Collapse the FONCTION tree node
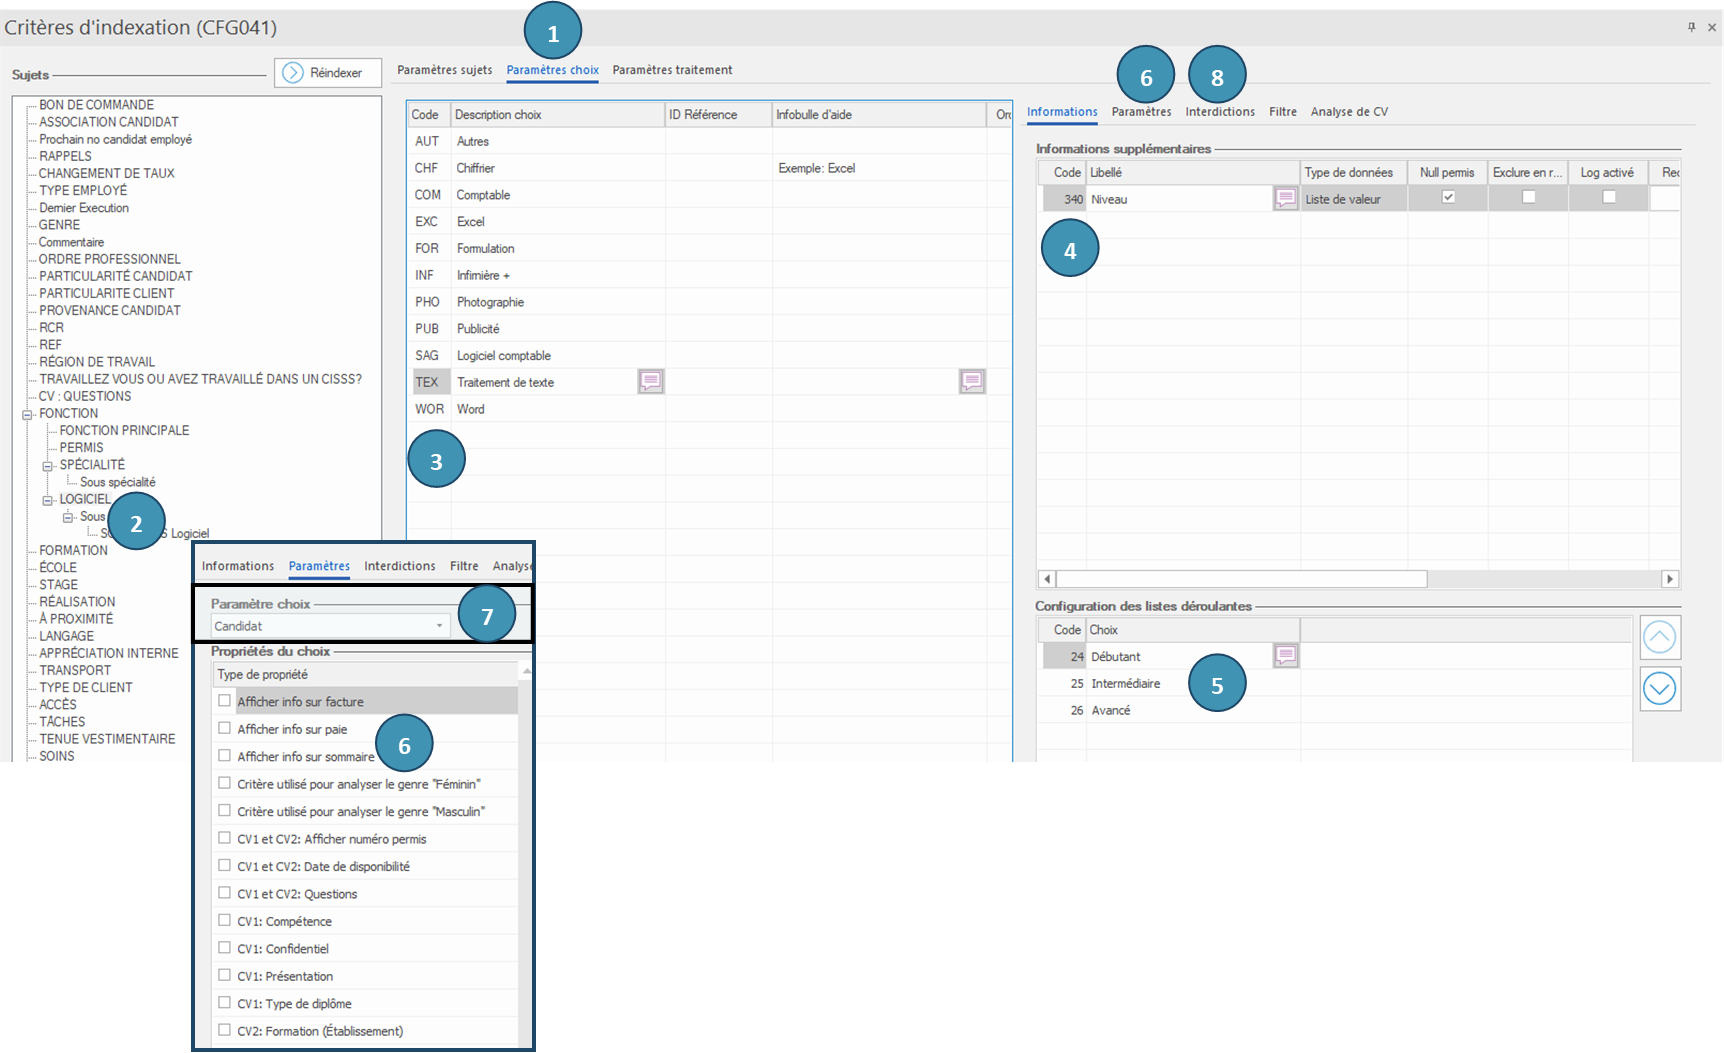 click(28, 414)
